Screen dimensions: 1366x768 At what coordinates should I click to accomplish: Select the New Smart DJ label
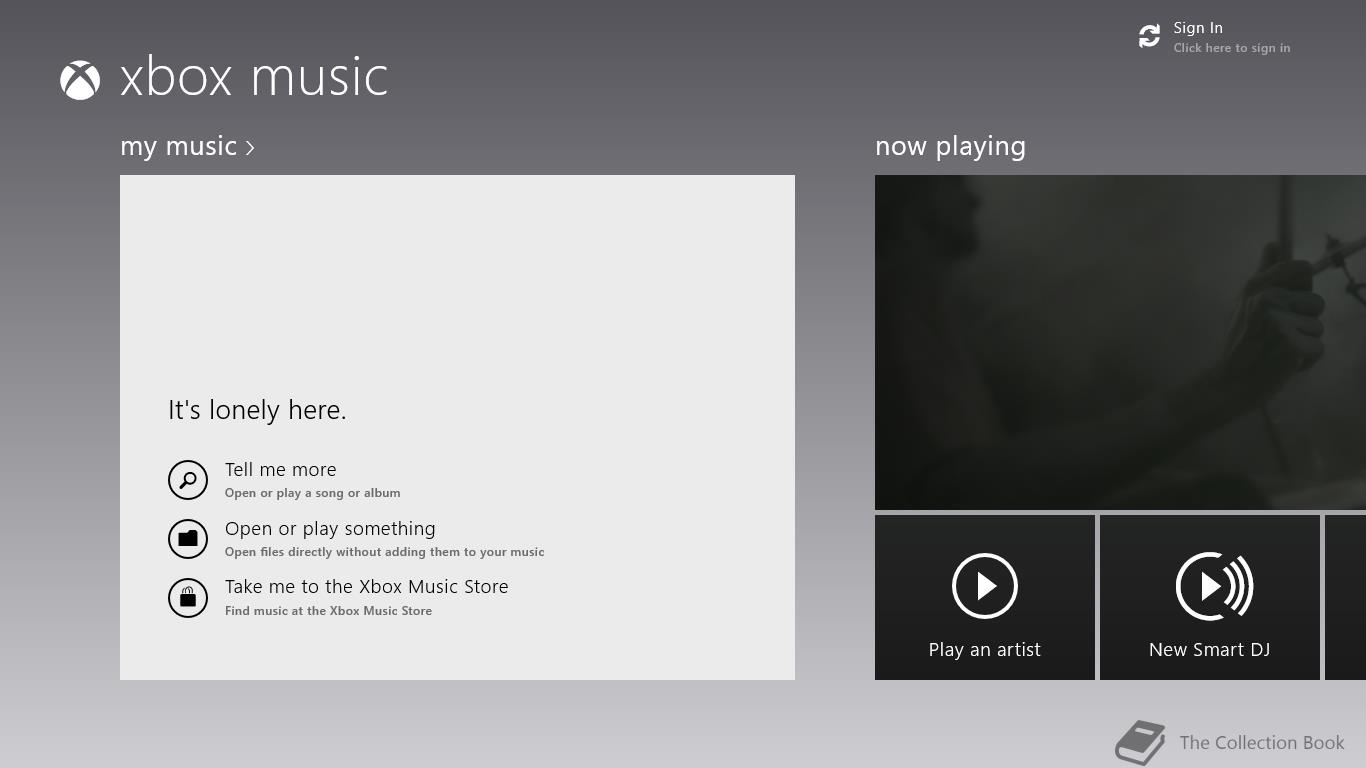click(x=1210, y=650)
